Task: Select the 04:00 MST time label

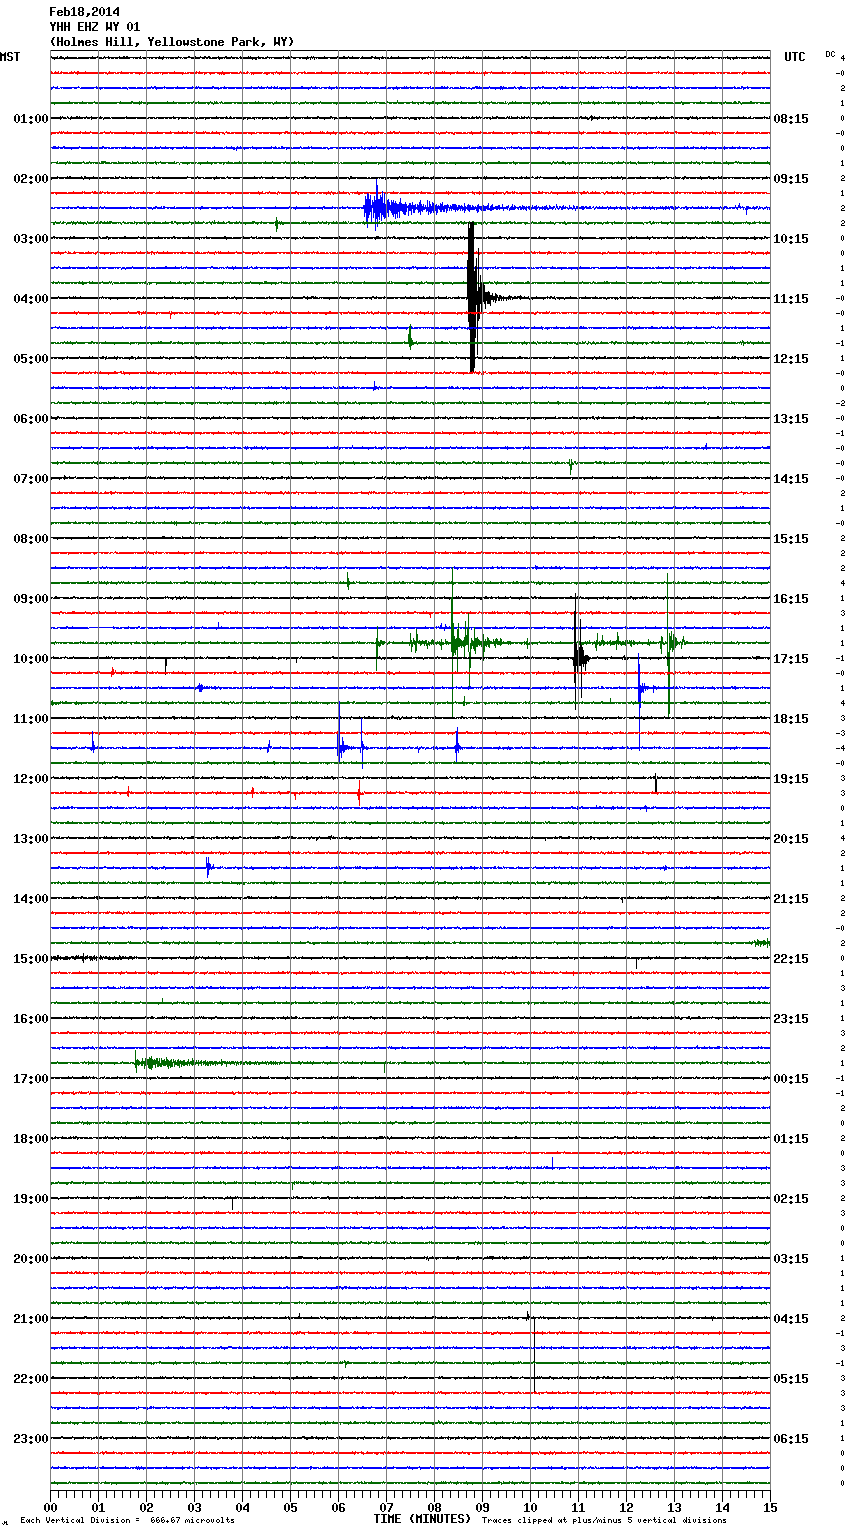Action: 30,299
